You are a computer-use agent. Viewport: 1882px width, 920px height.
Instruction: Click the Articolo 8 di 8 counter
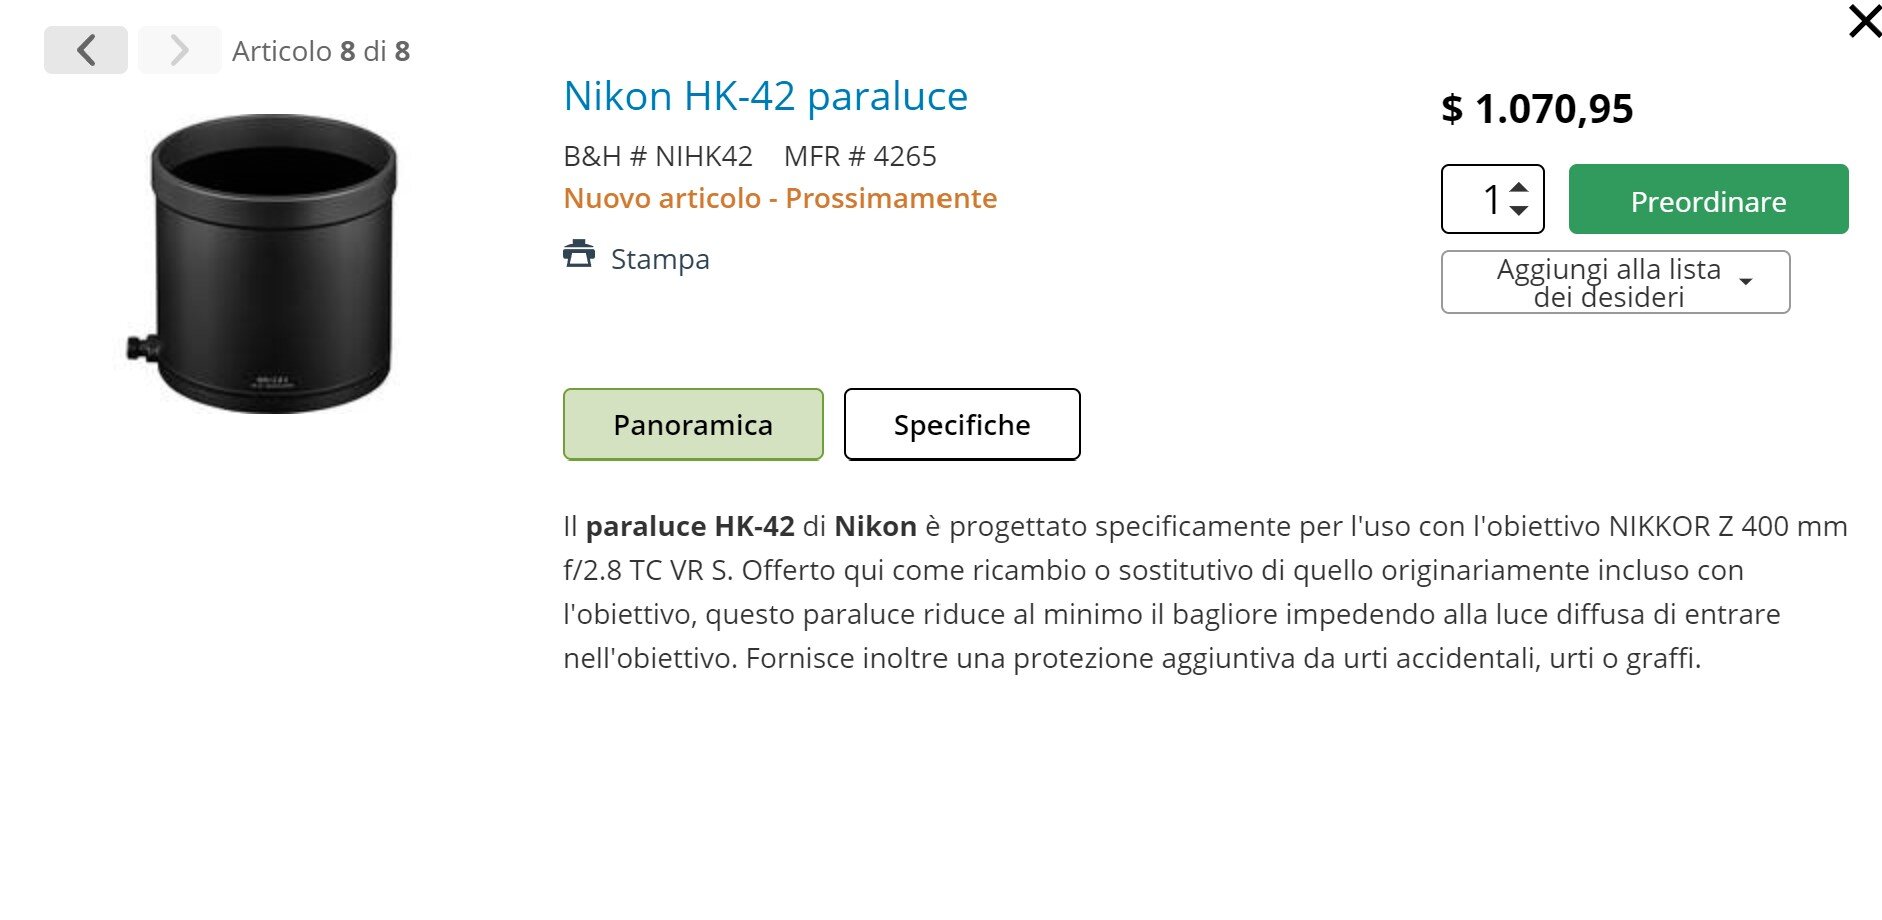pos(321,51)
